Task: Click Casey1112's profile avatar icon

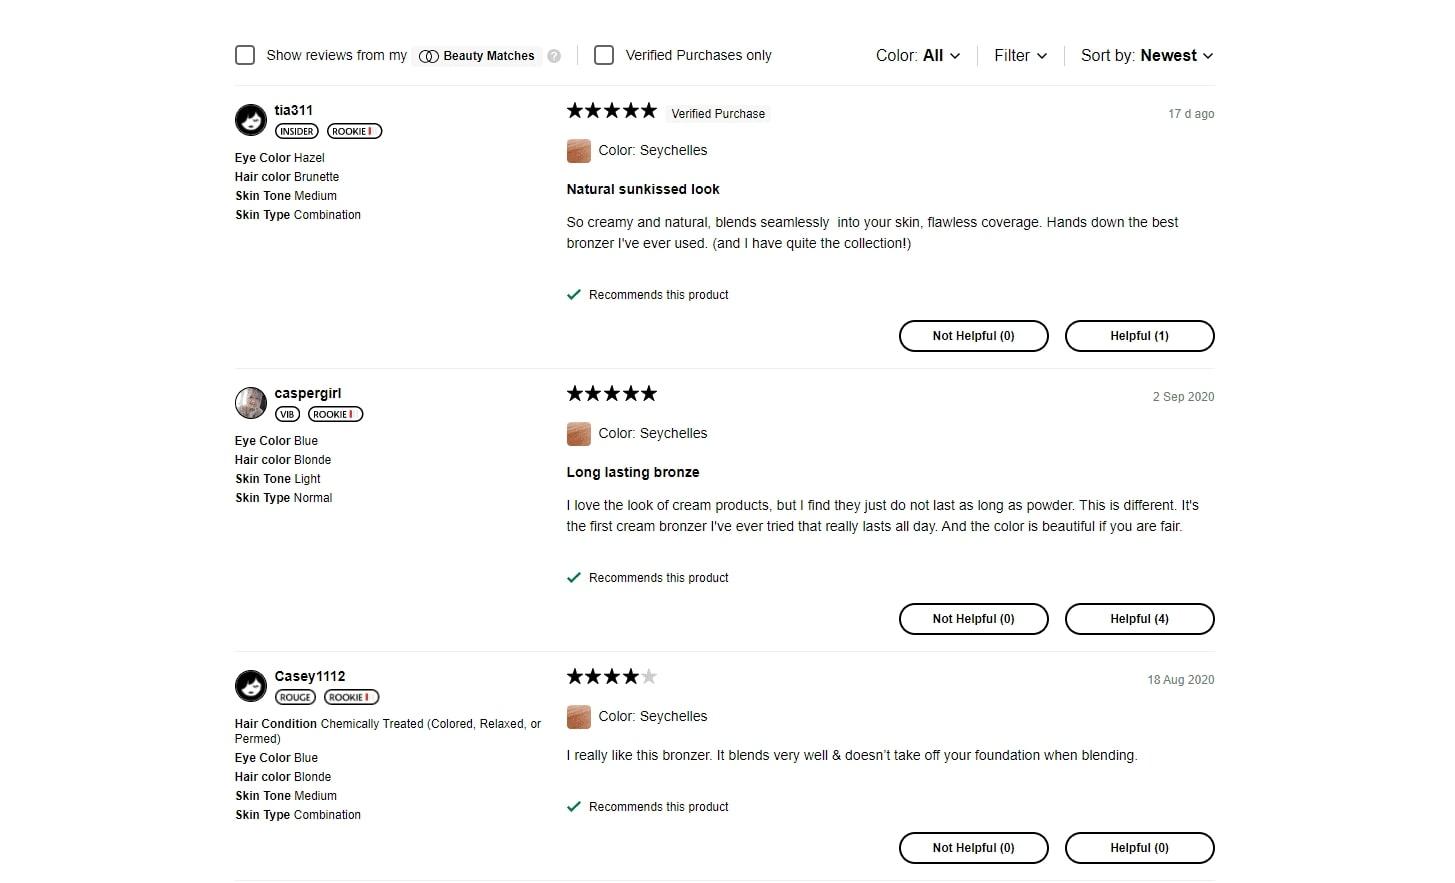Action: point(250,686)
